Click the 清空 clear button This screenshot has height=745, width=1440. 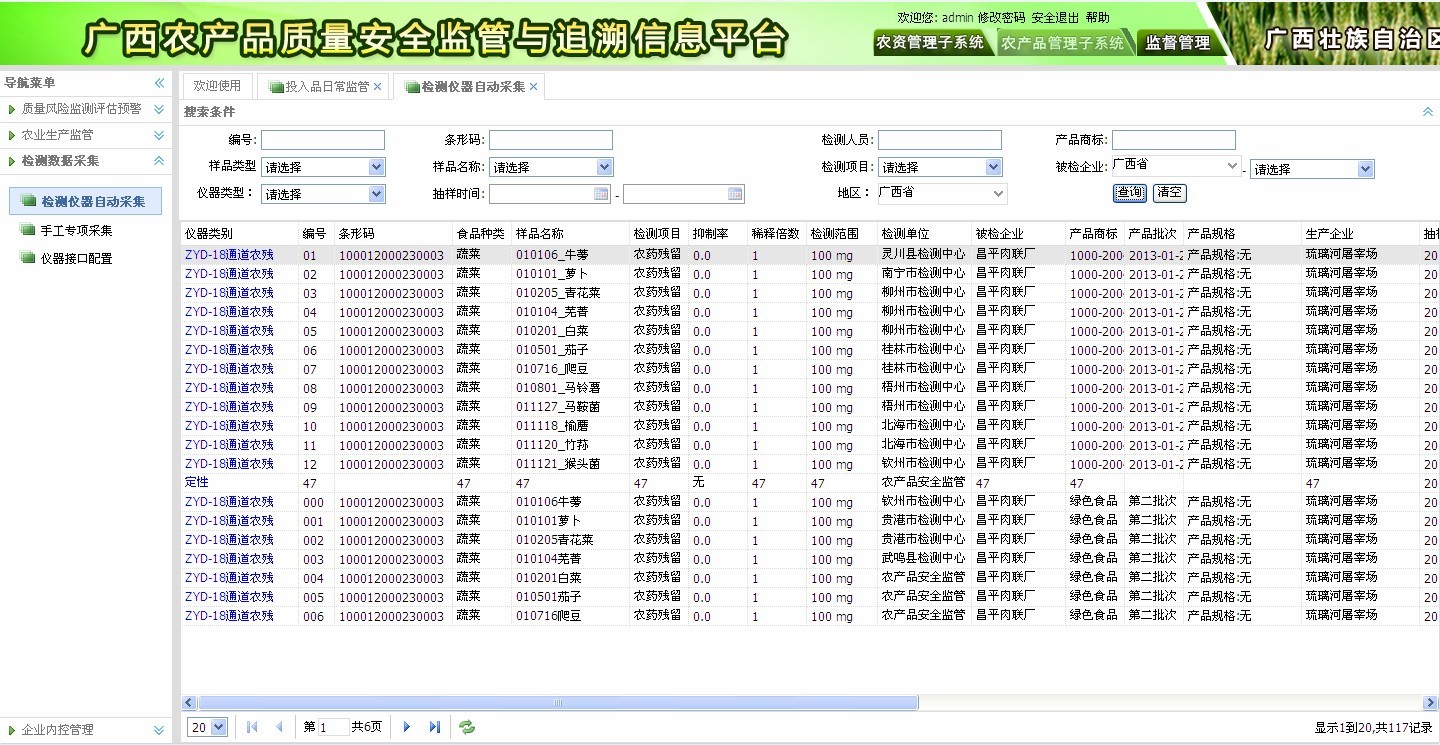click(1169, 192)
